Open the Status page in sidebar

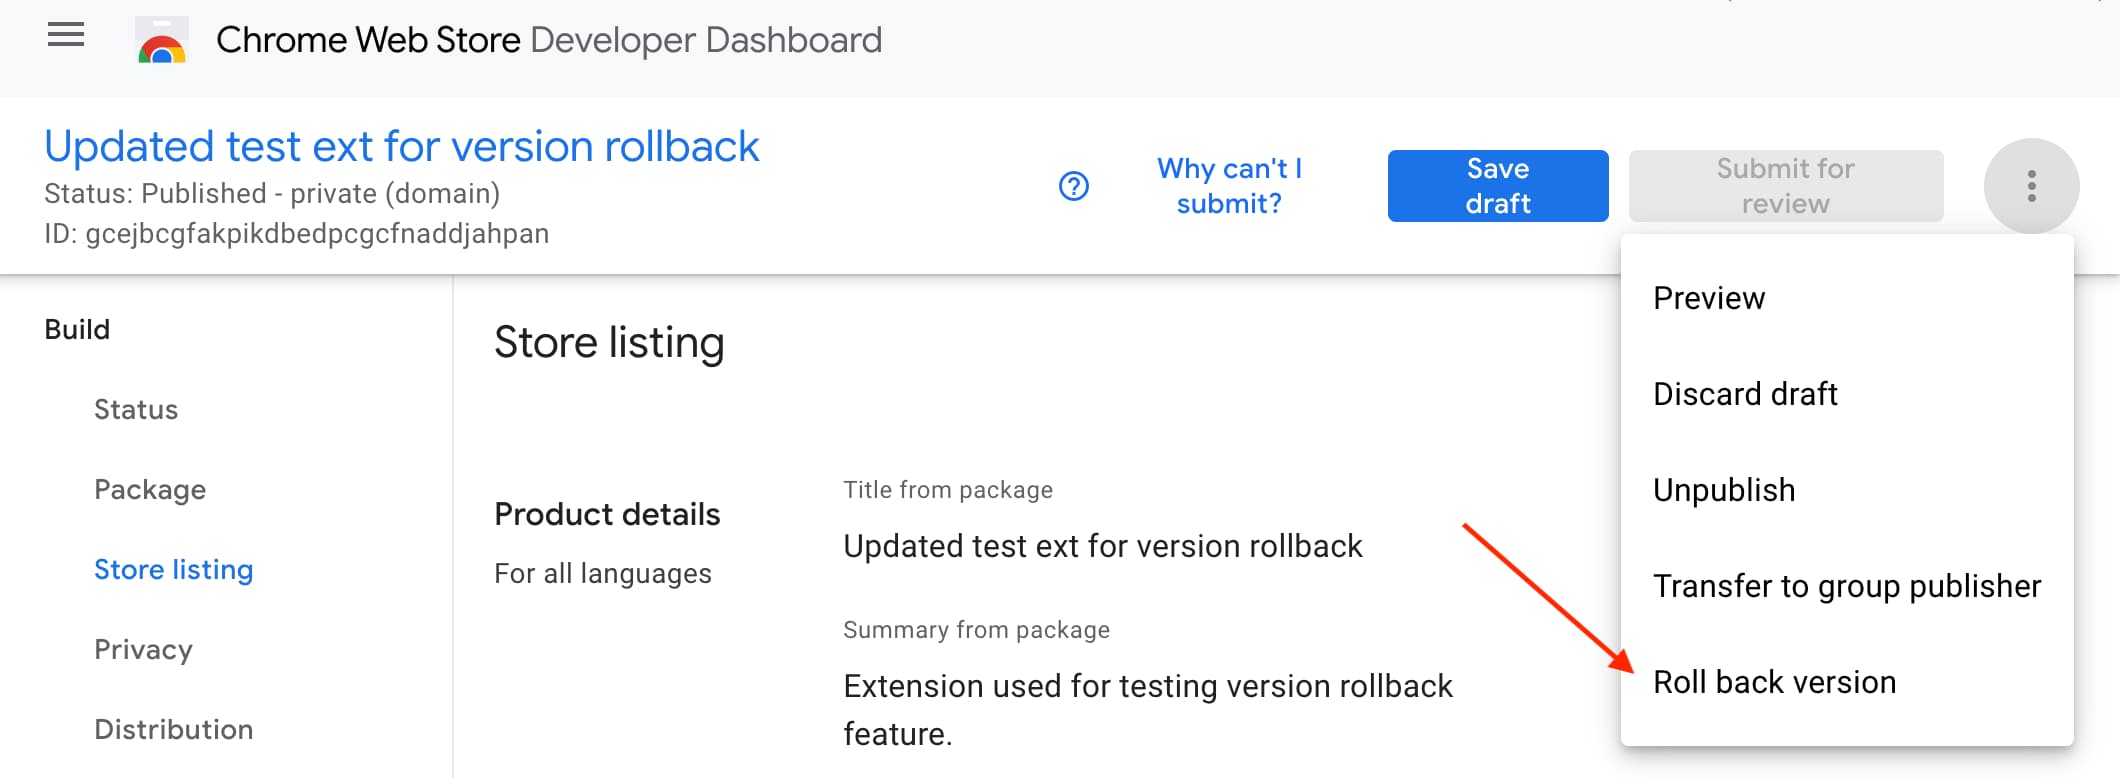[x=136, y=409]
